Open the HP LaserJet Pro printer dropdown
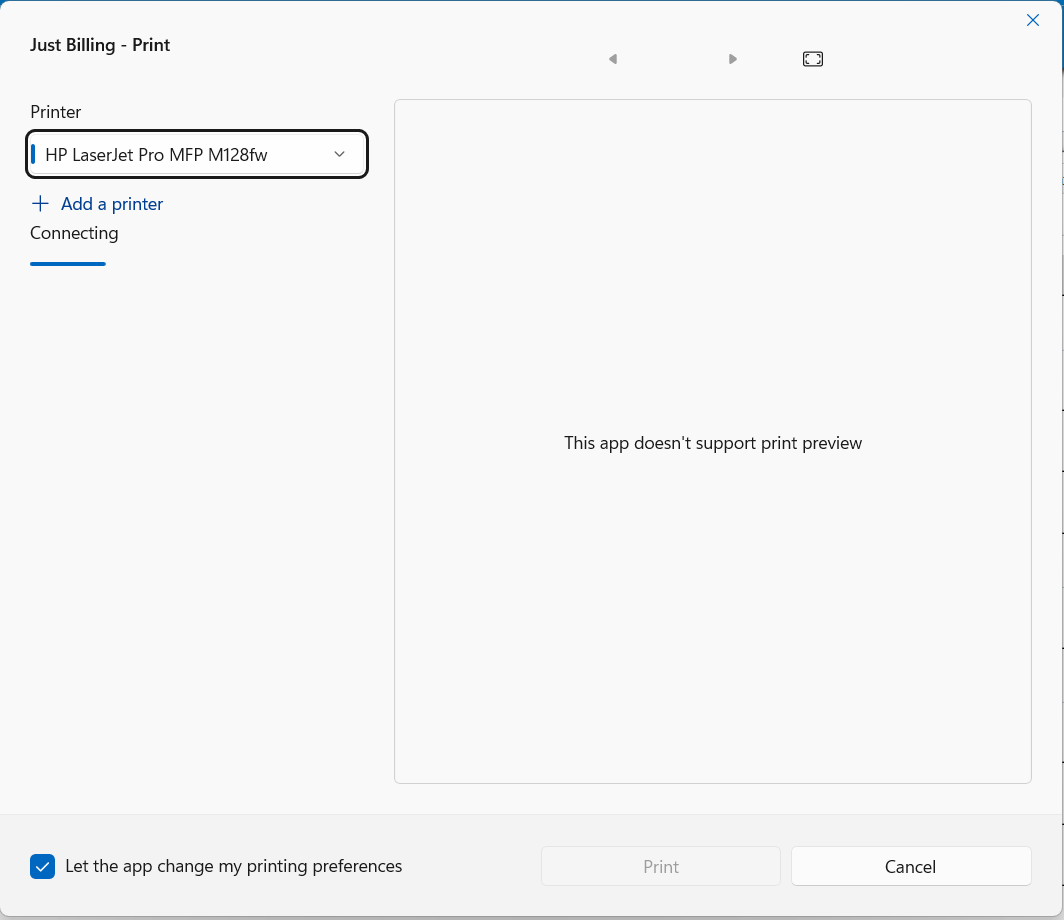 197,155
